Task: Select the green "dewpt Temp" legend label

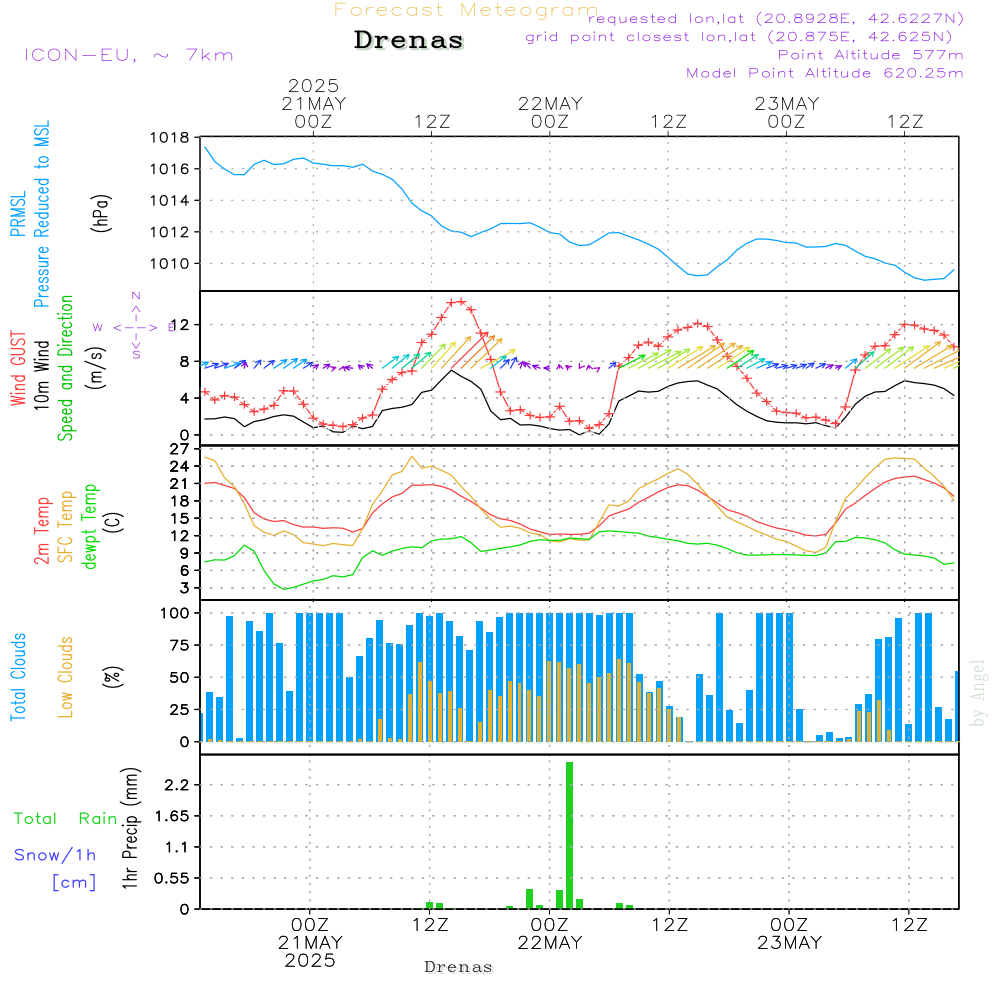Action: pos(89,526)
